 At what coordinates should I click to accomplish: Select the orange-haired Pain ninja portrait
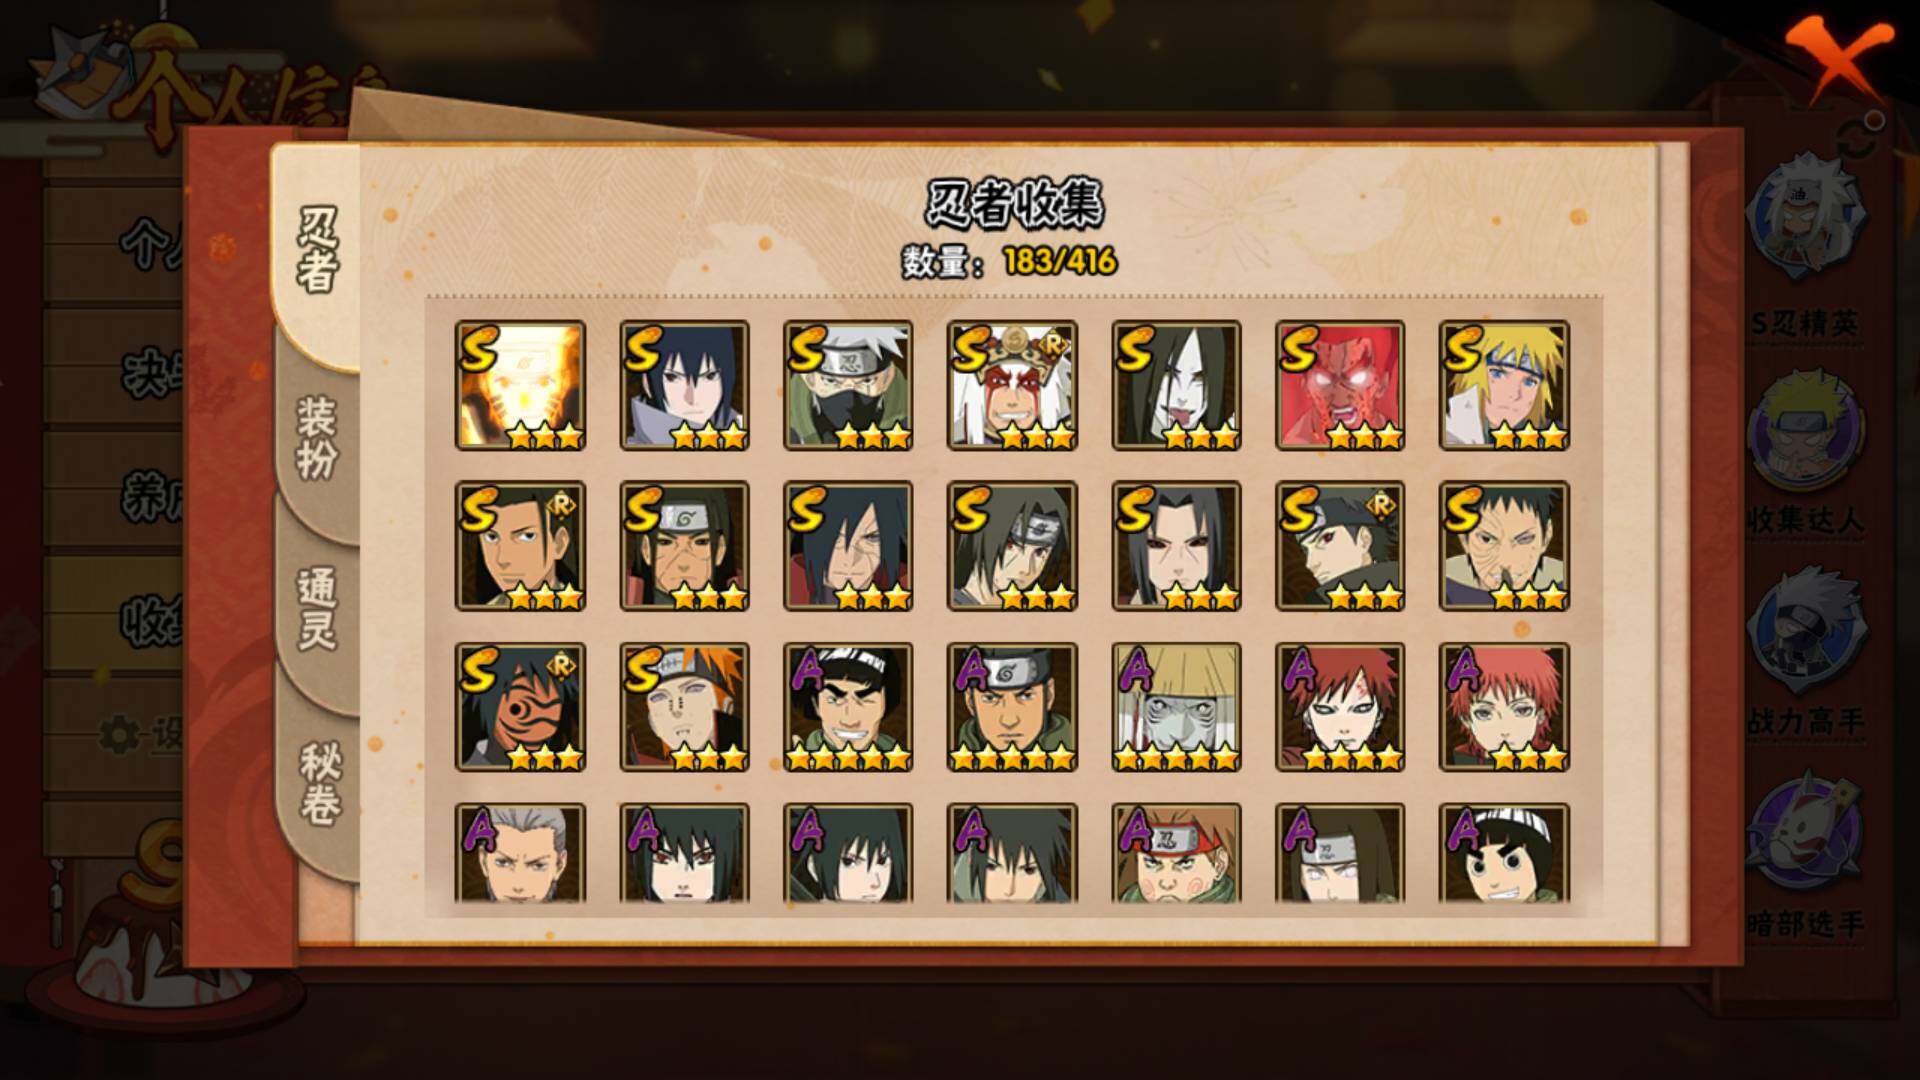(x=684, y=707)
